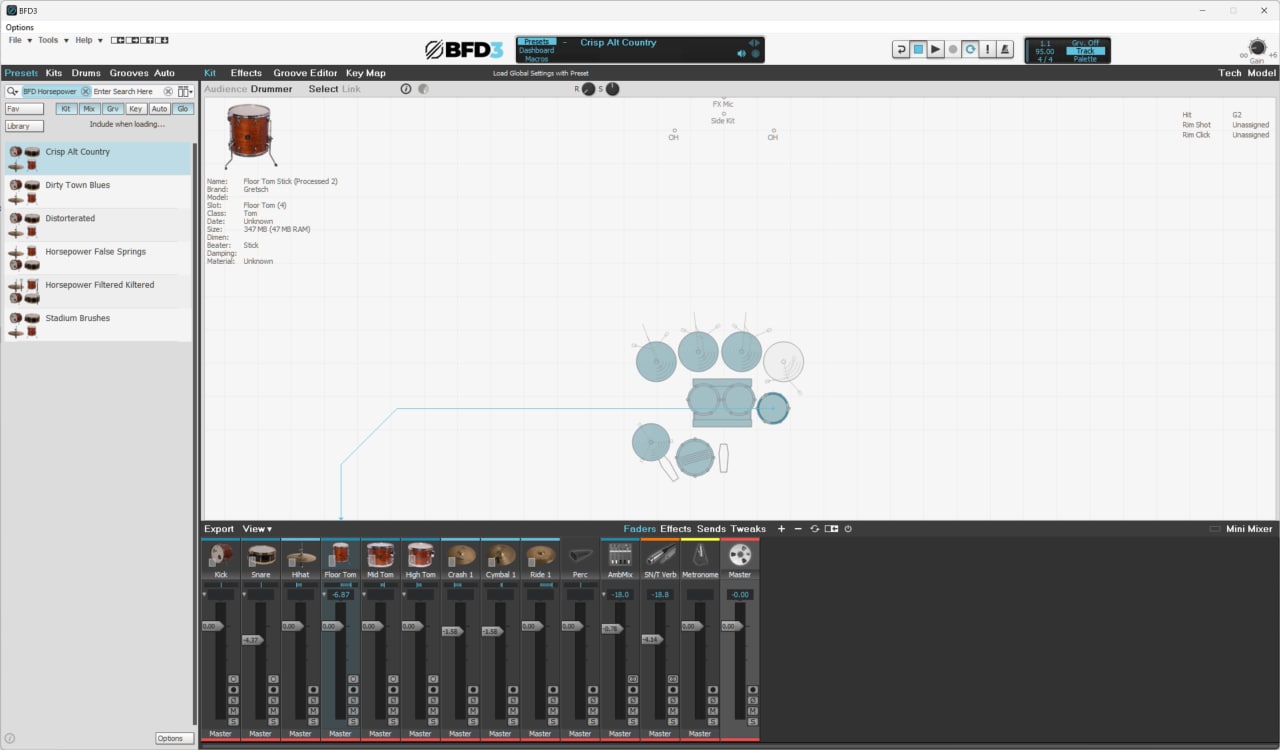Switch to the Kits browser tab
Image resolution: width=1280 pixels, height=750 pixels.
54,73
